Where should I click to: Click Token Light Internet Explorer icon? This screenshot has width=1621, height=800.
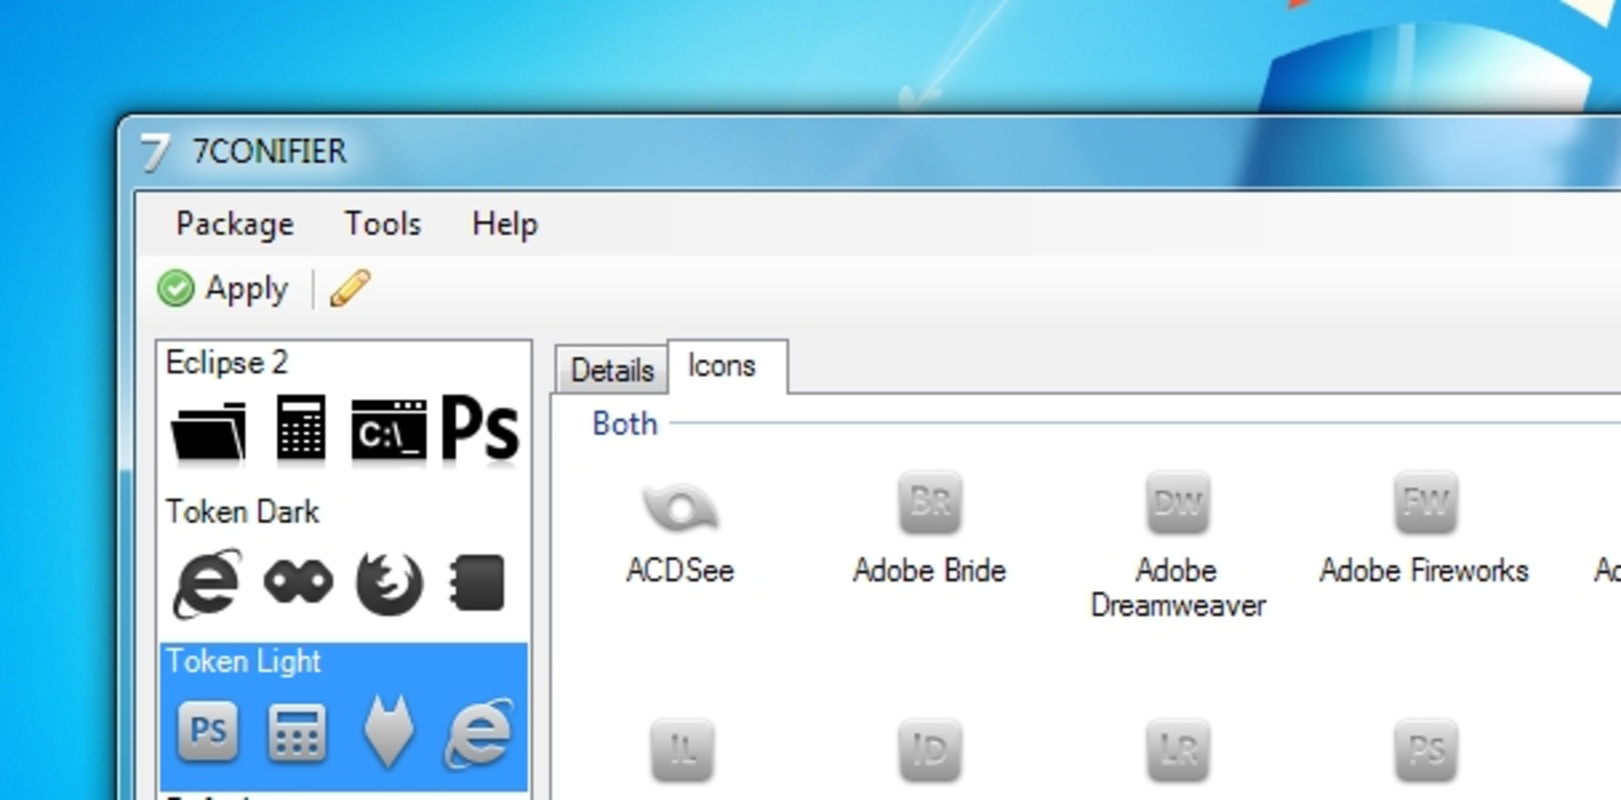[478, 733]
